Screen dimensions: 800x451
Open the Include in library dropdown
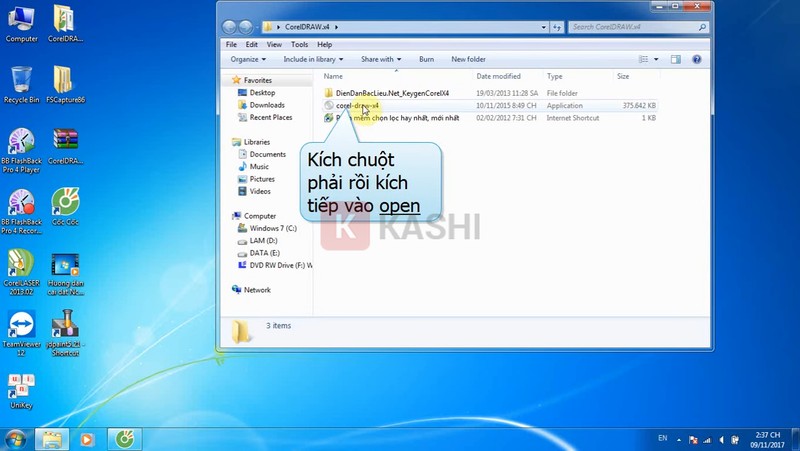click(313, 59)
